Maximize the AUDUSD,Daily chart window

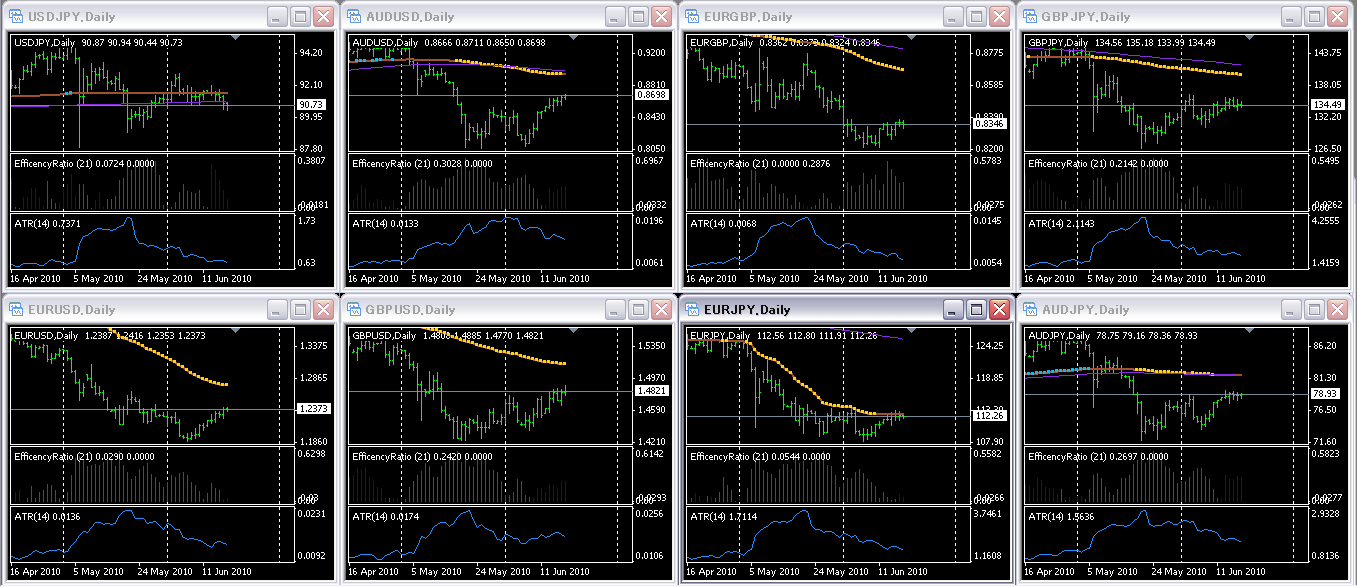[x=639, y=17]
